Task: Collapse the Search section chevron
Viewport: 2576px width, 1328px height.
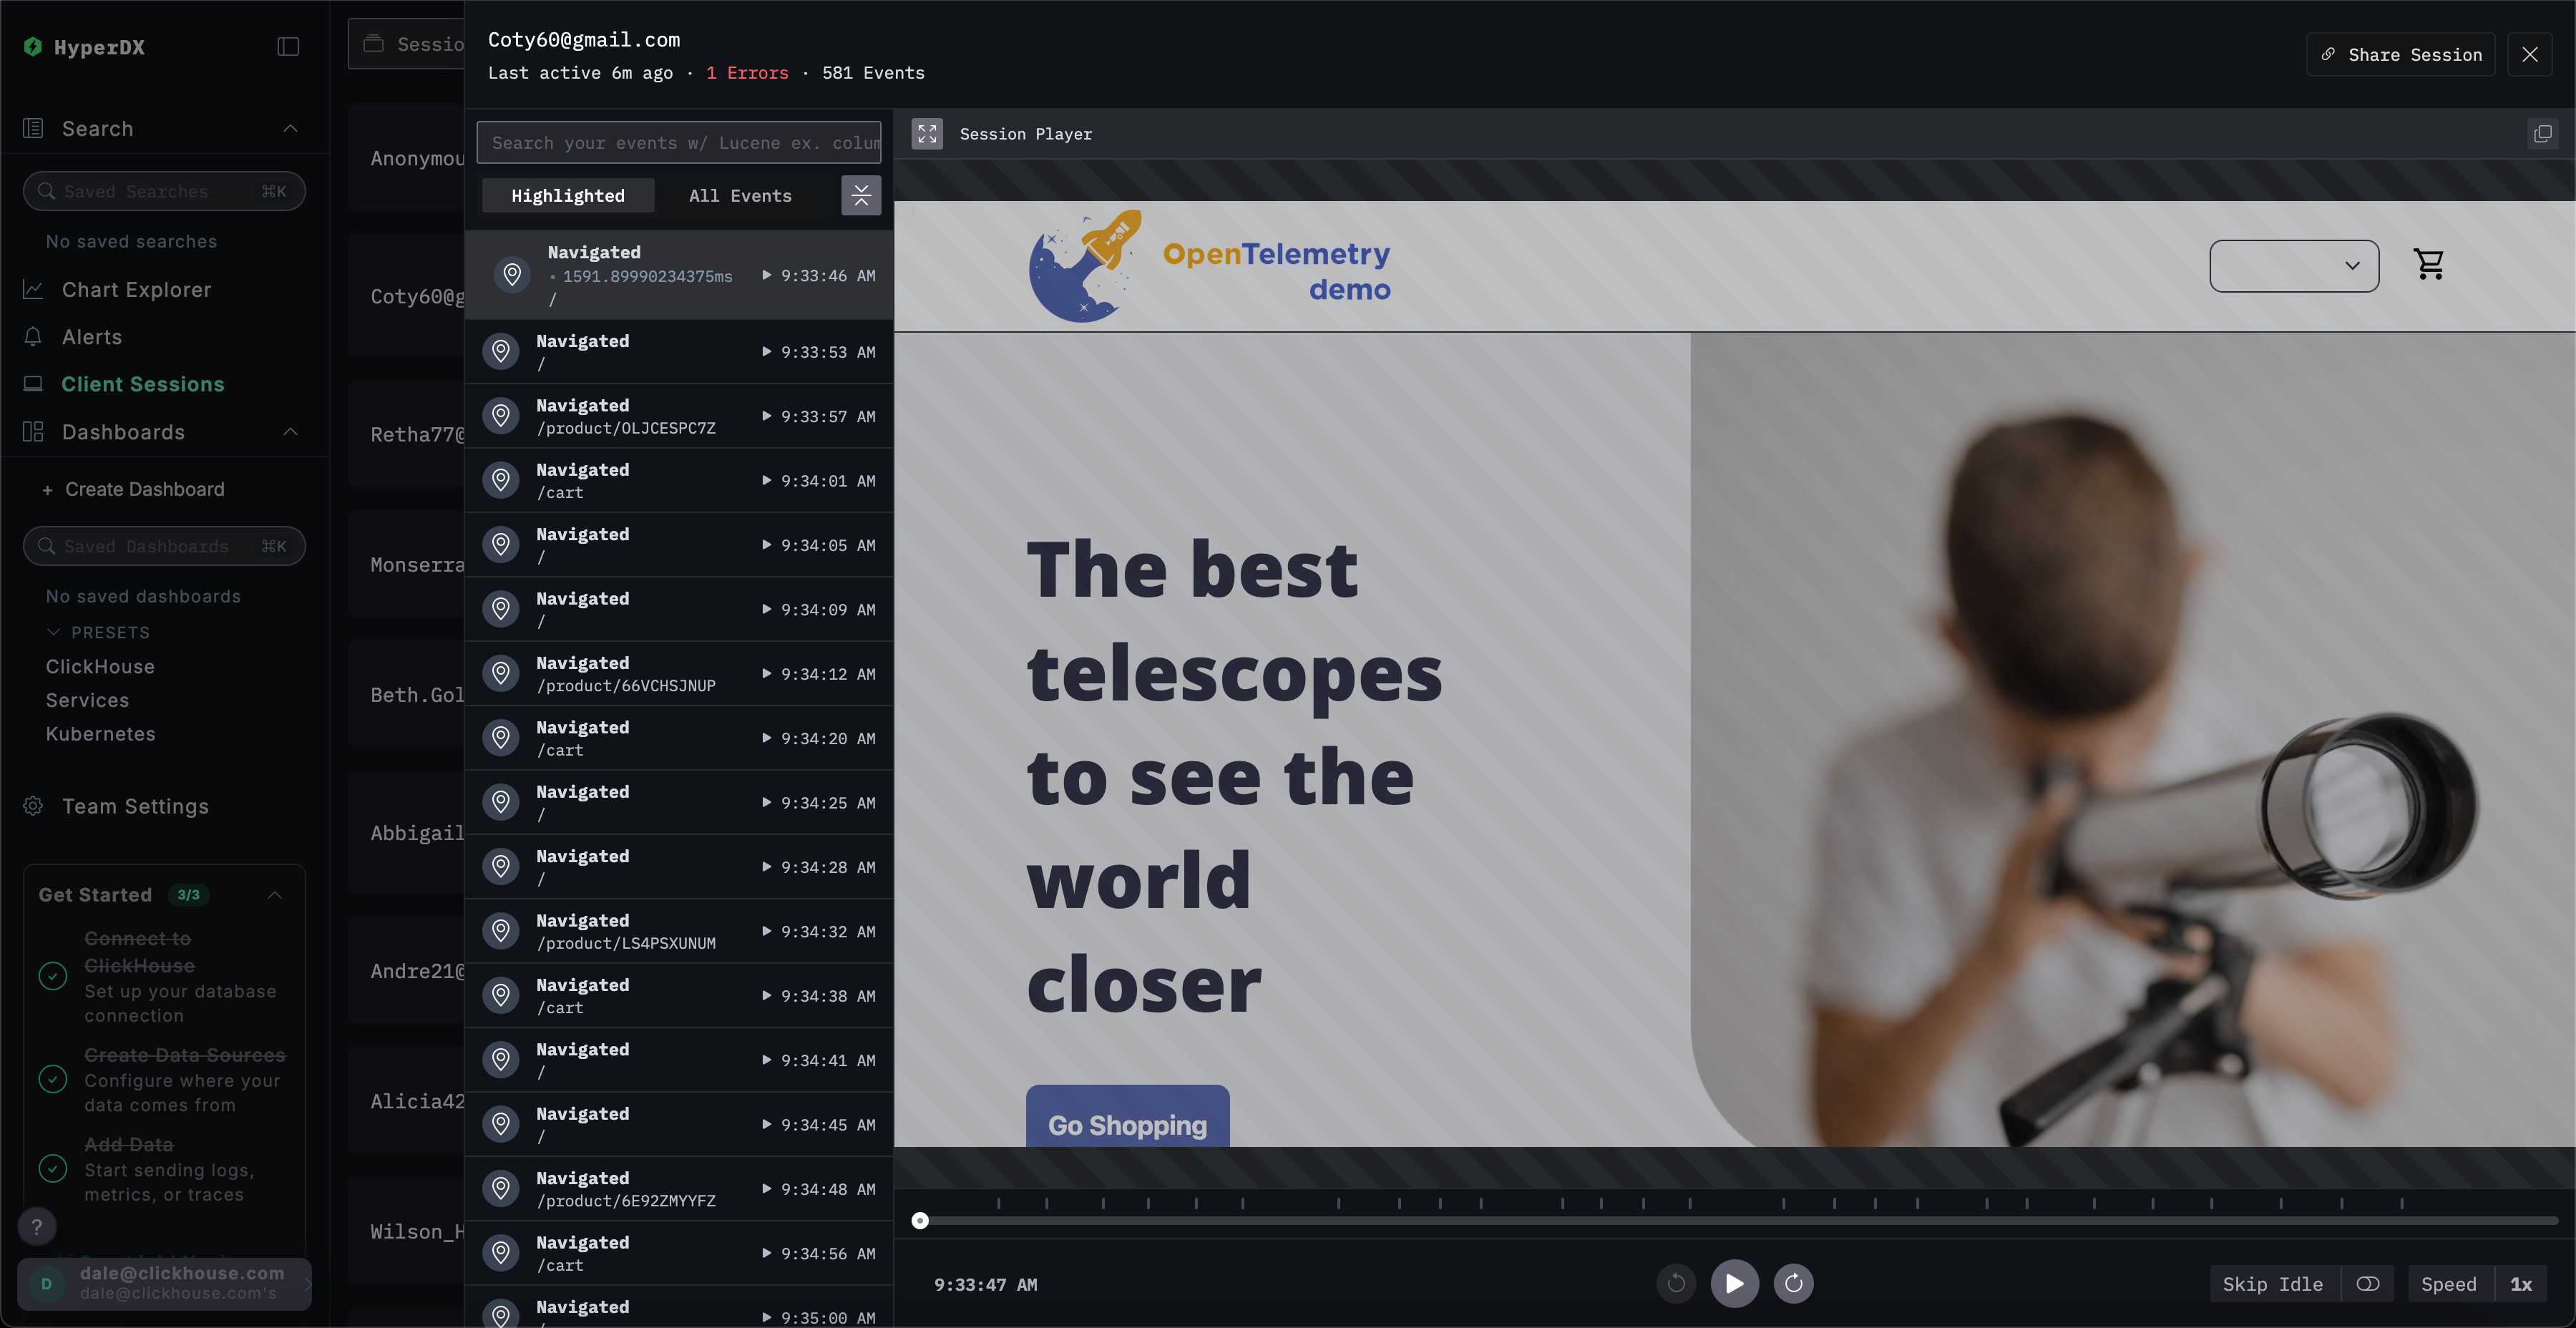Action: coord(290,128)
